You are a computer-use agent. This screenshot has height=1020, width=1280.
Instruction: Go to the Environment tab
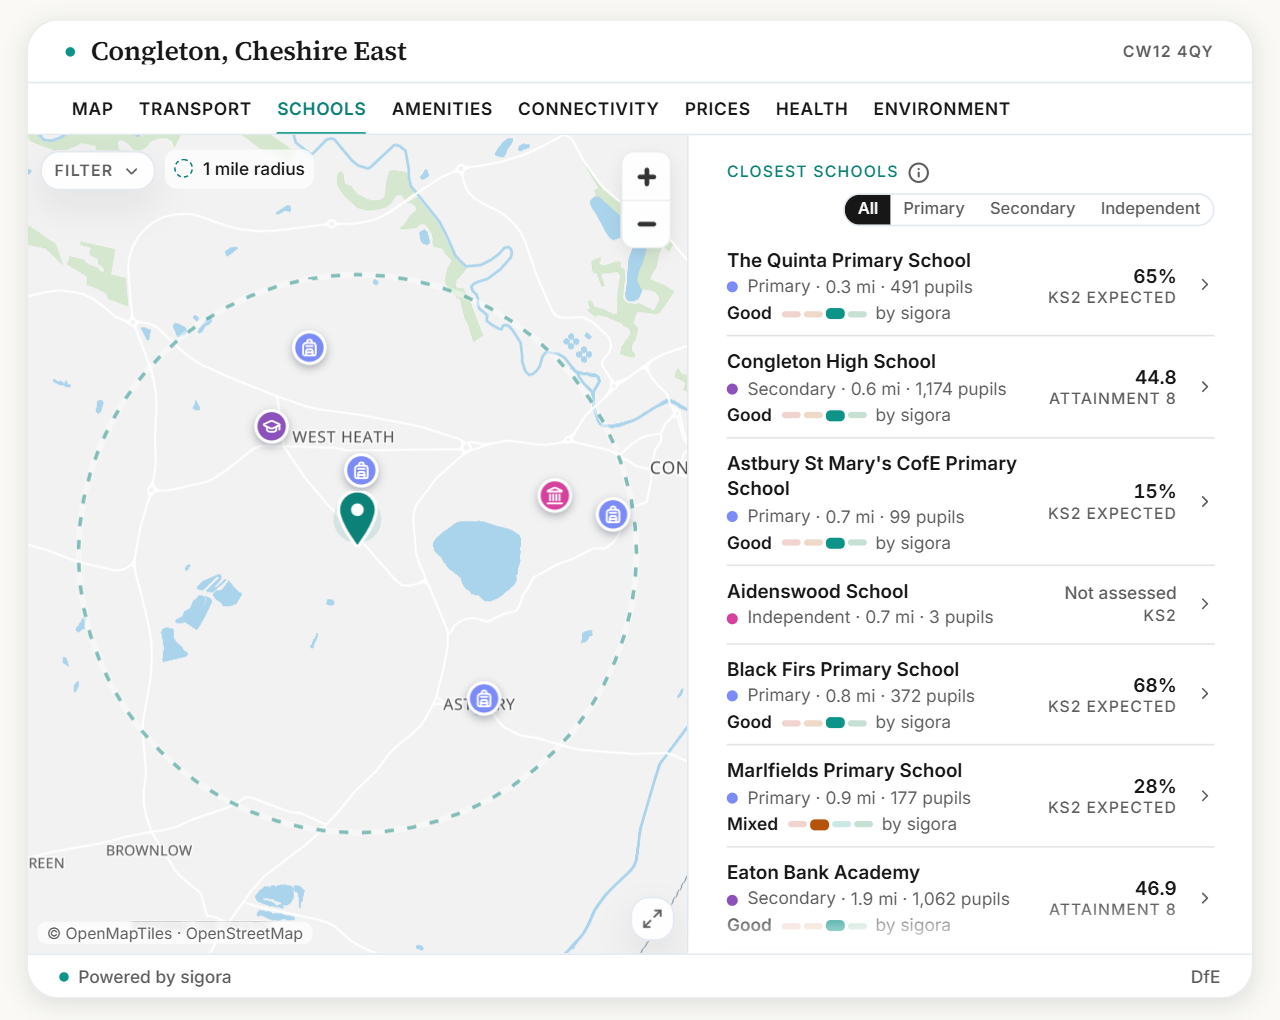coord(942,109)
